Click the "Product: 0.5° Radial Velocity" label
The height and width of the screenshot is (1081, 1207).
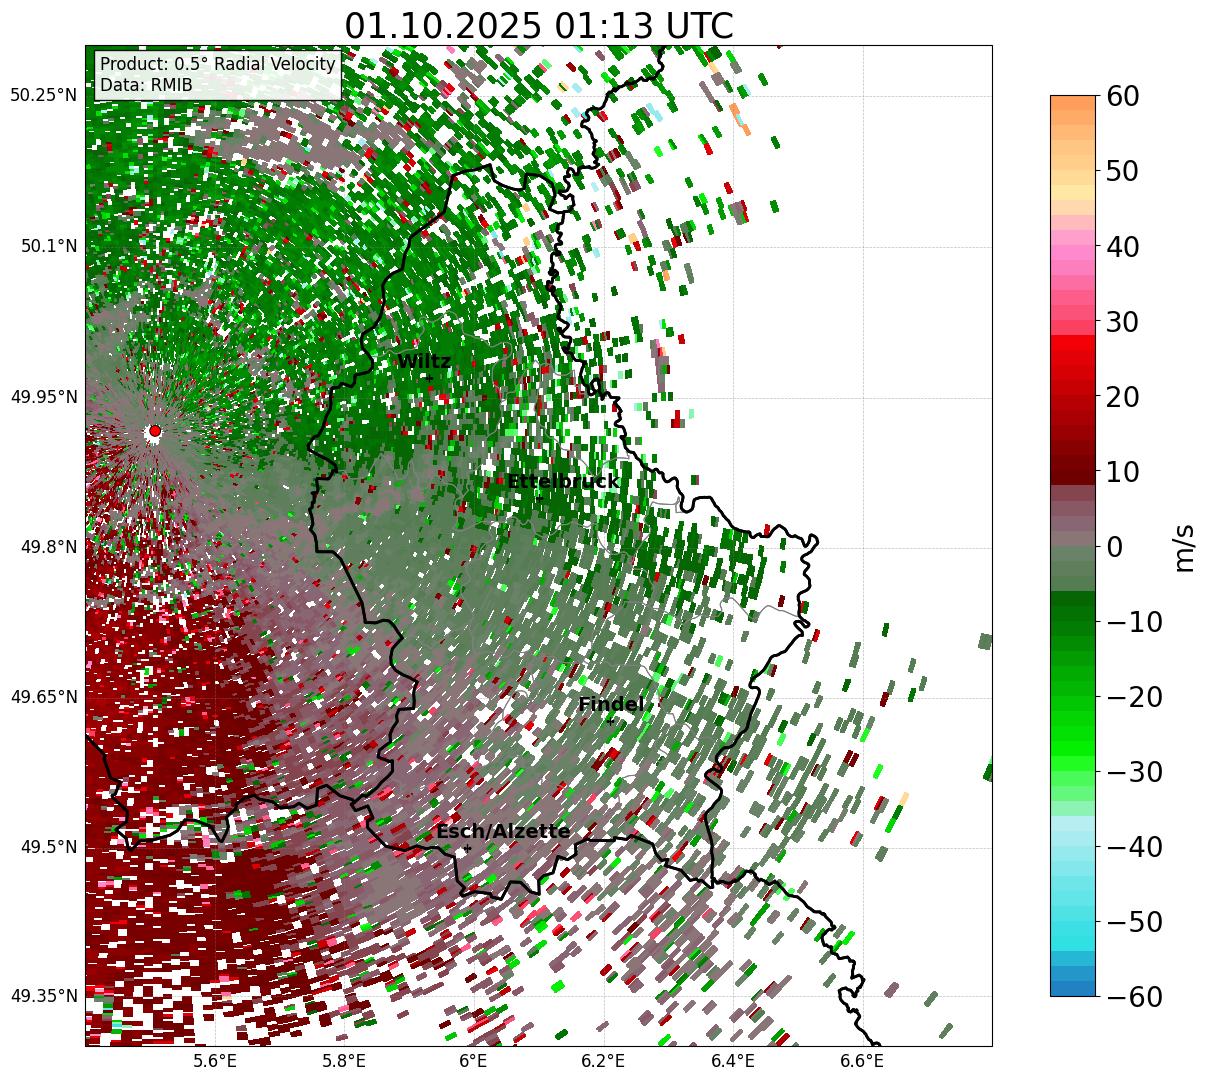click(217, 64)
